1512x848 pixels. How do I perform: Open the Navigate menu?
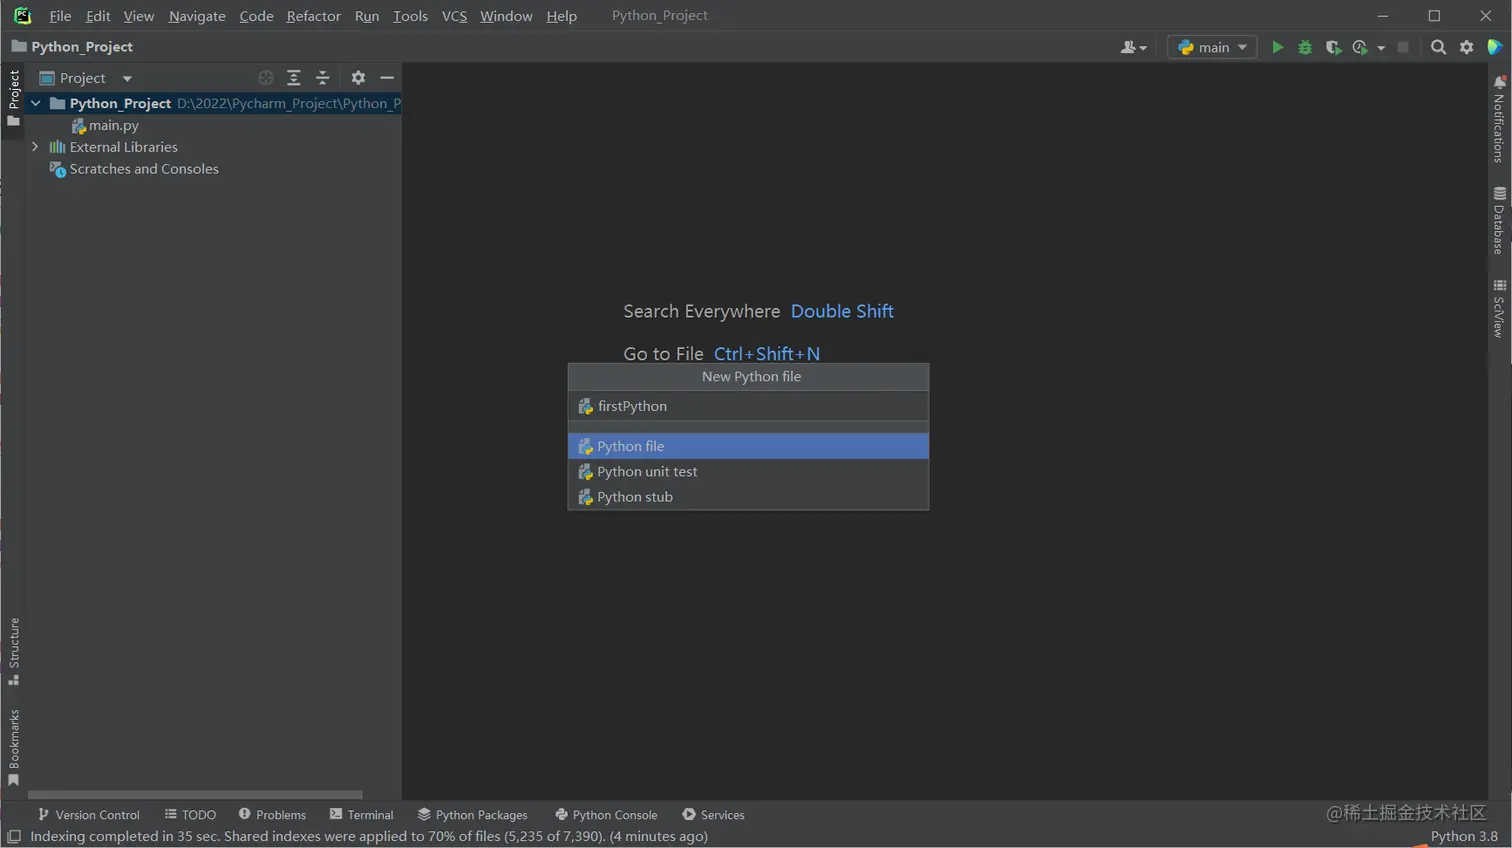pos(197,16)
